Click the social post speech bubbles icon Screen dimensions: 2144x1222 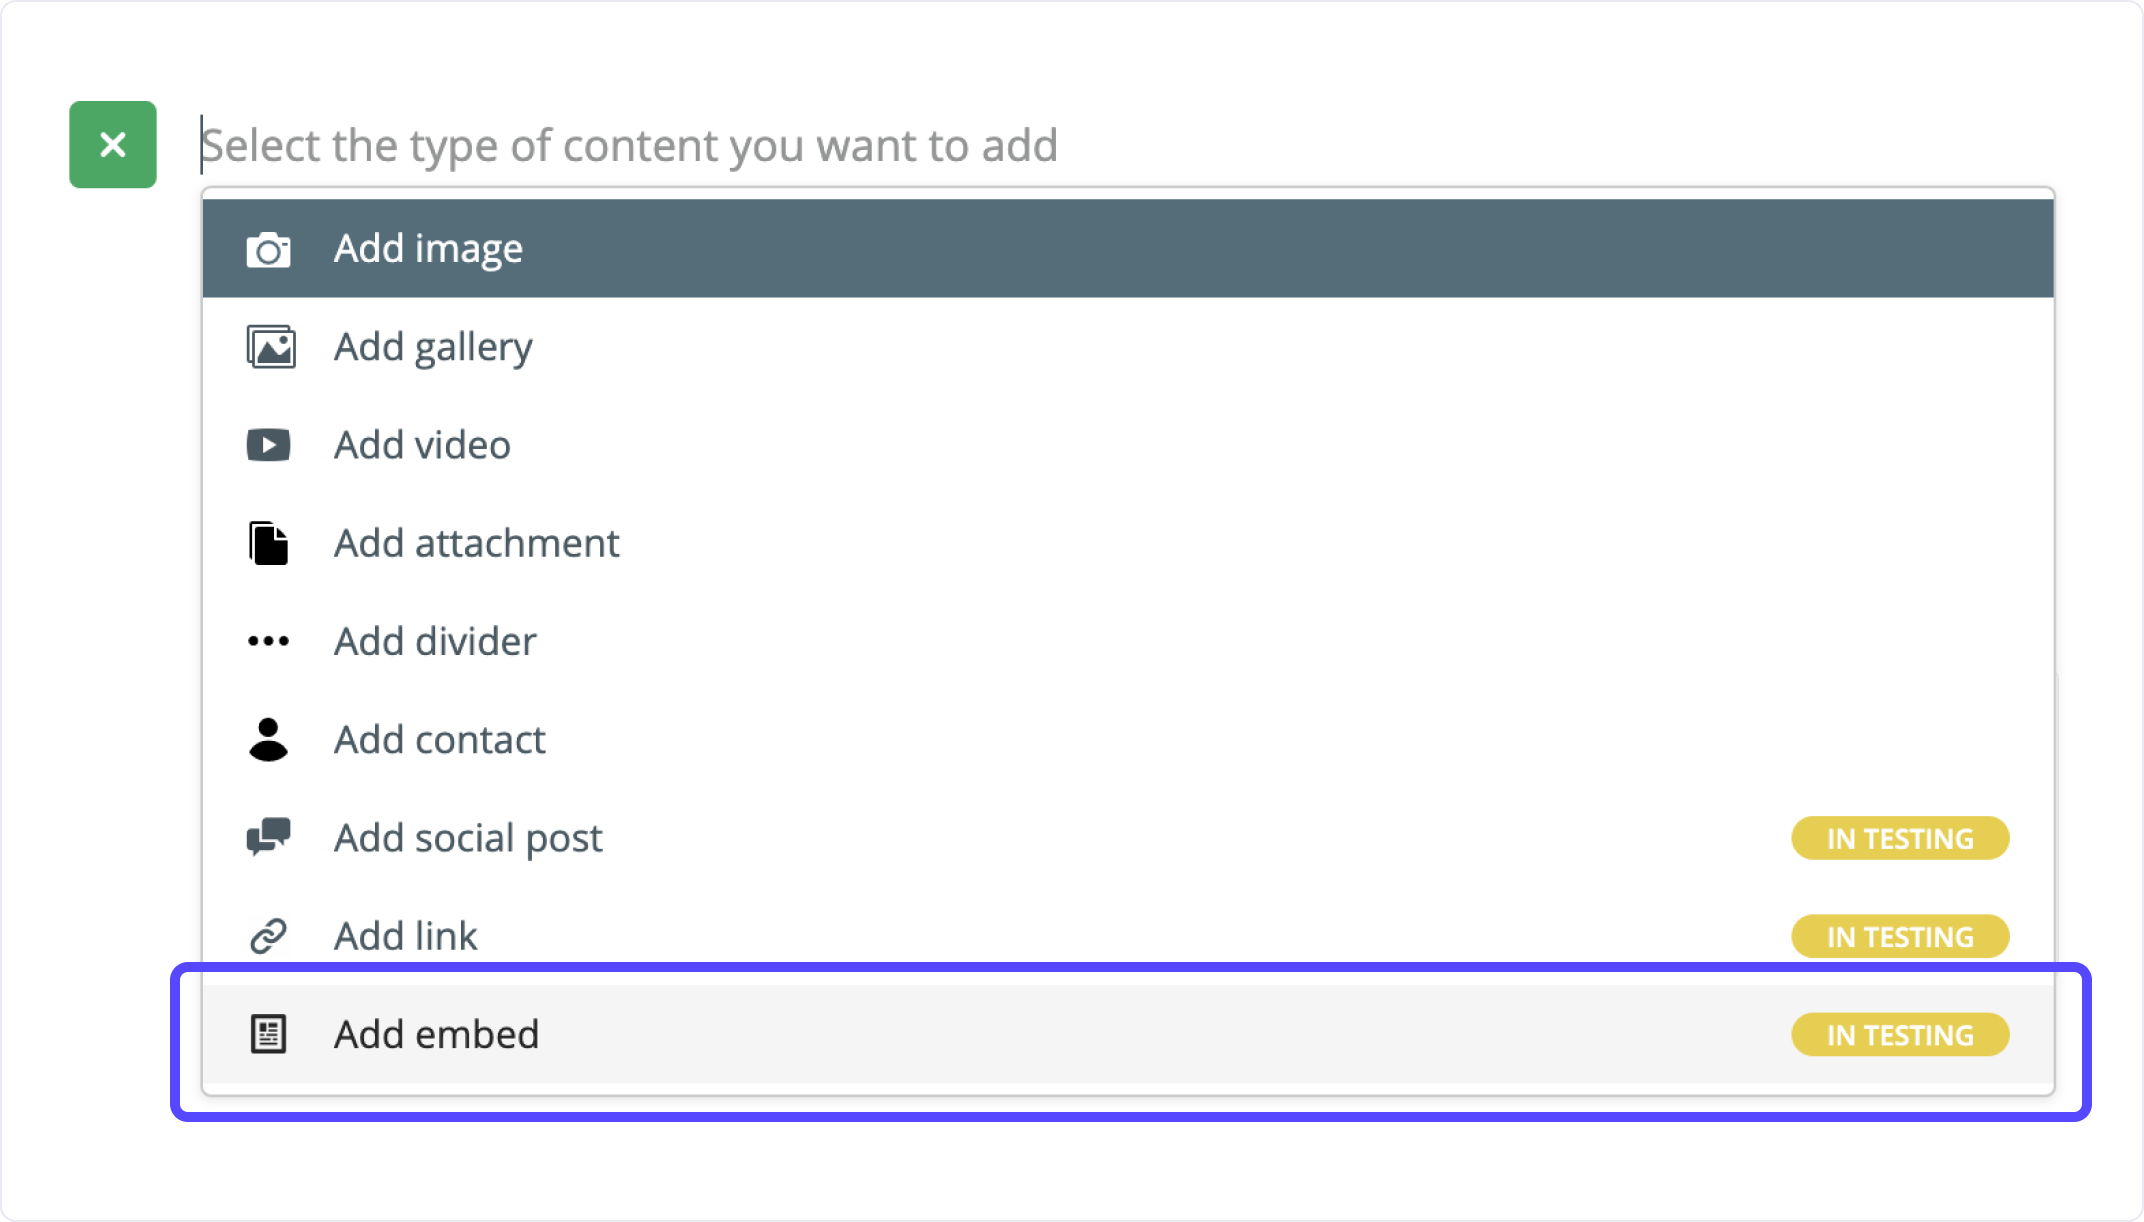point(268,837)
